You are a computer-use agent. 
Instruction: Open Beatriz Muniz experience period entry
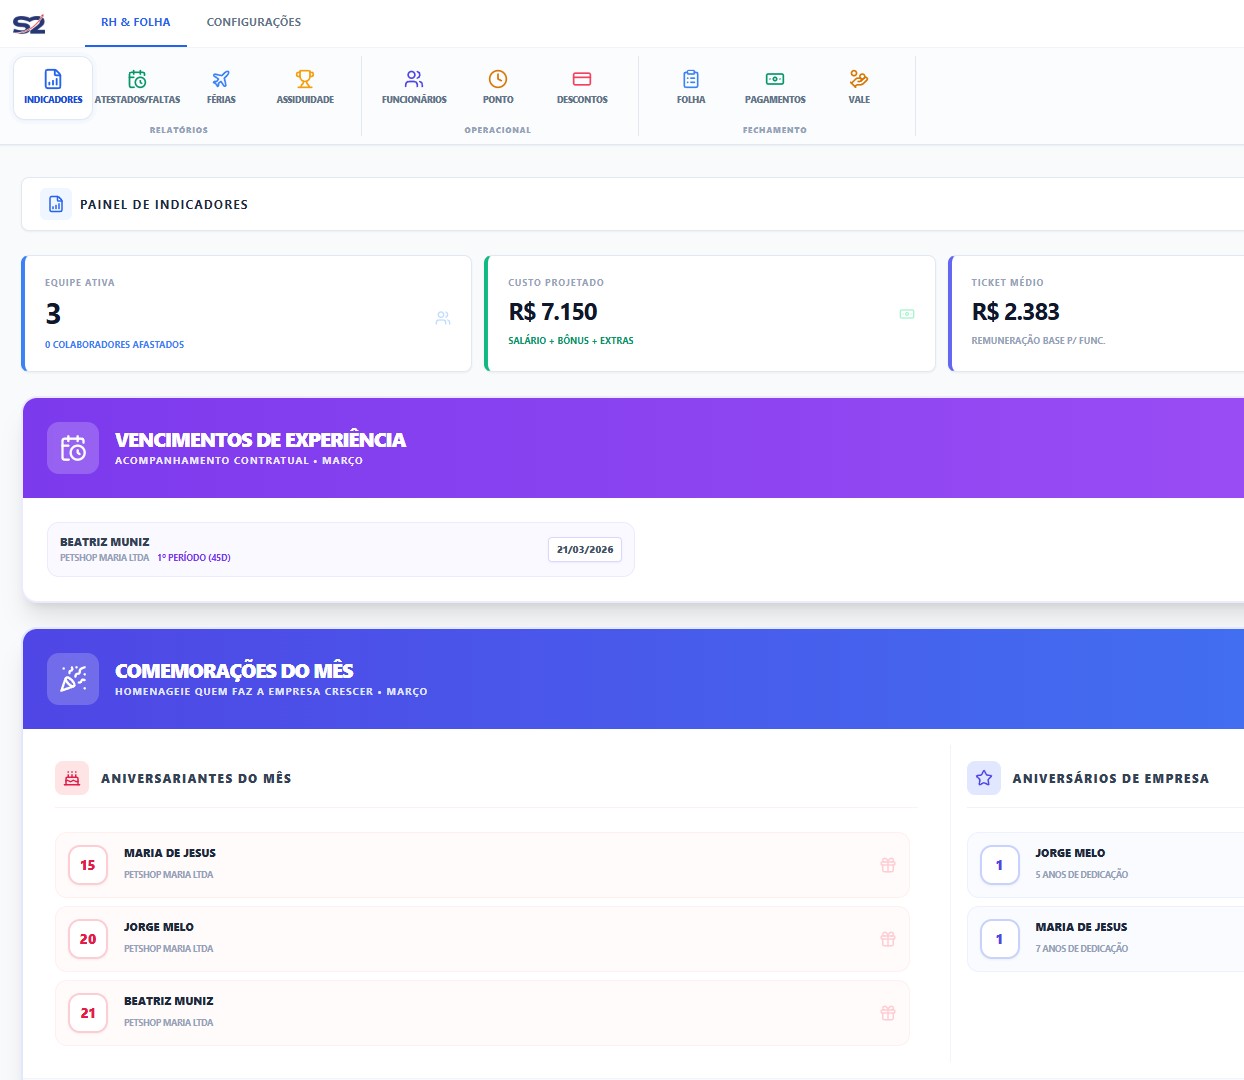(300, 549)
